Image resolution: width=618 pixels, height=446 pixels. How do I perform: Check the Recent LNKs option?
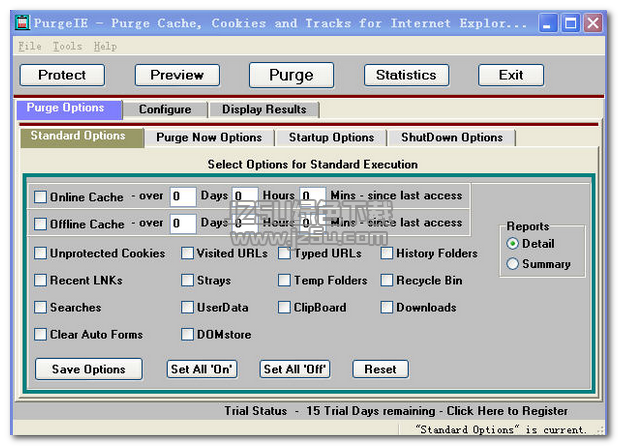point(40,280)
